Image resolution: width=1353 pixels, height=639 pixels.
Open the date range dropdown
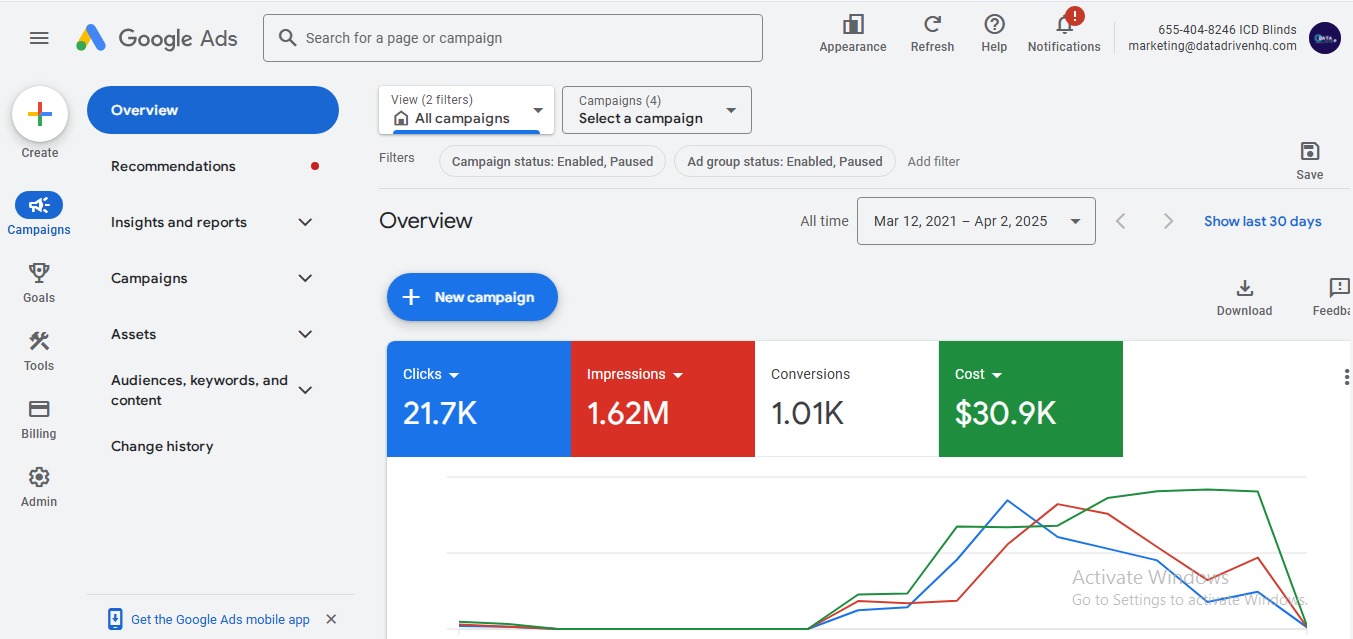coord(975,221)
